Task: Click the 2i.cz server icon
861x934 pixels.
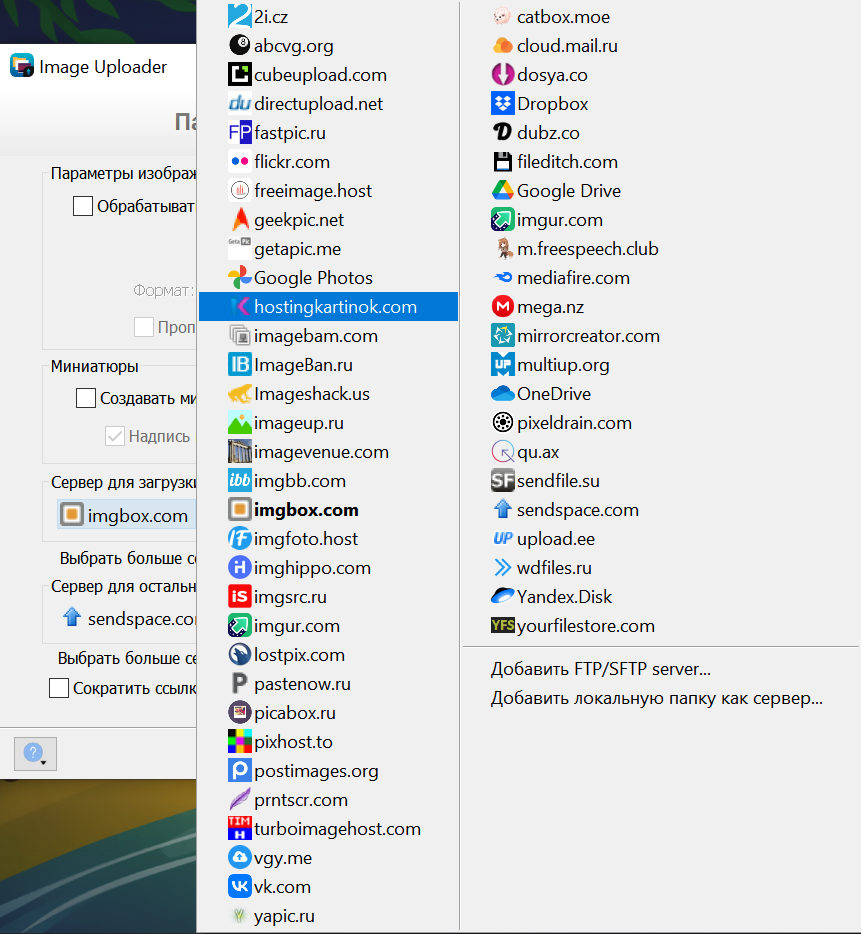Action: tap(240, 17)
